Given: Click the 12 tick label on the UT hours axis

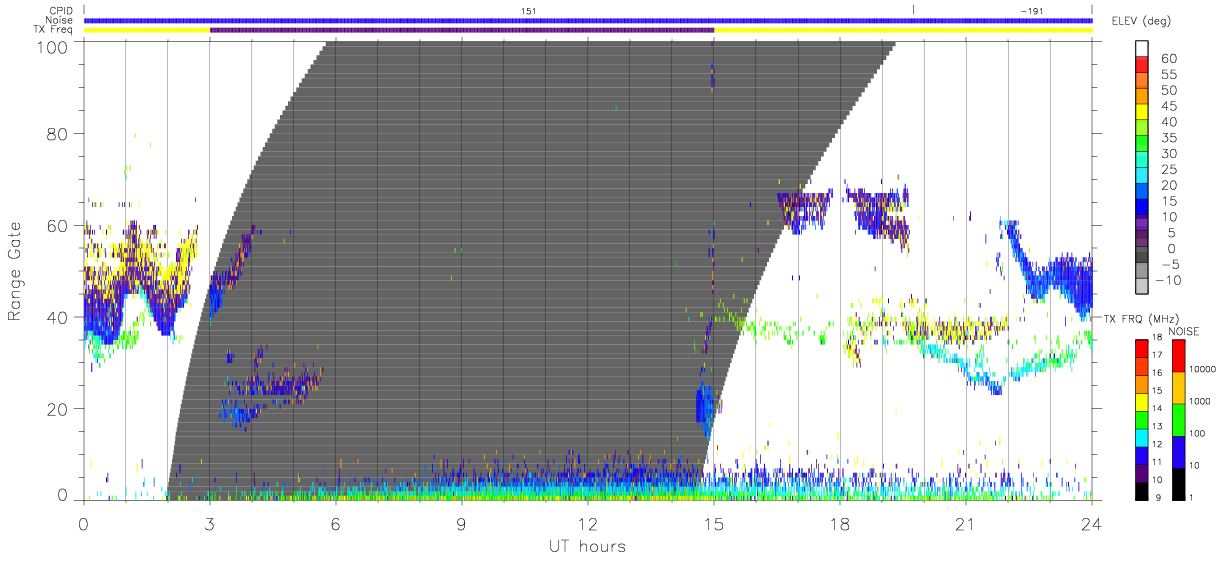Looking at the screenshot, I should [x=588, y=523].
